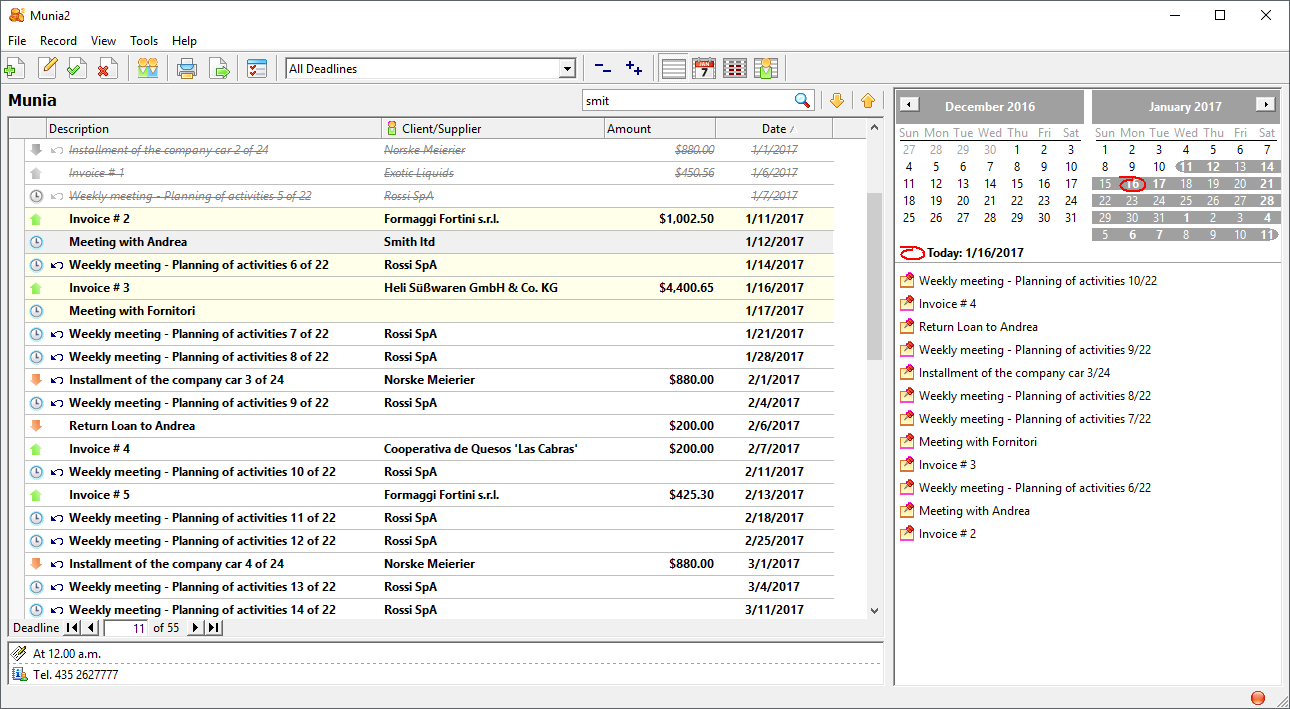Open the Tools menu
1290x709 pixels.
coord(144,41)
